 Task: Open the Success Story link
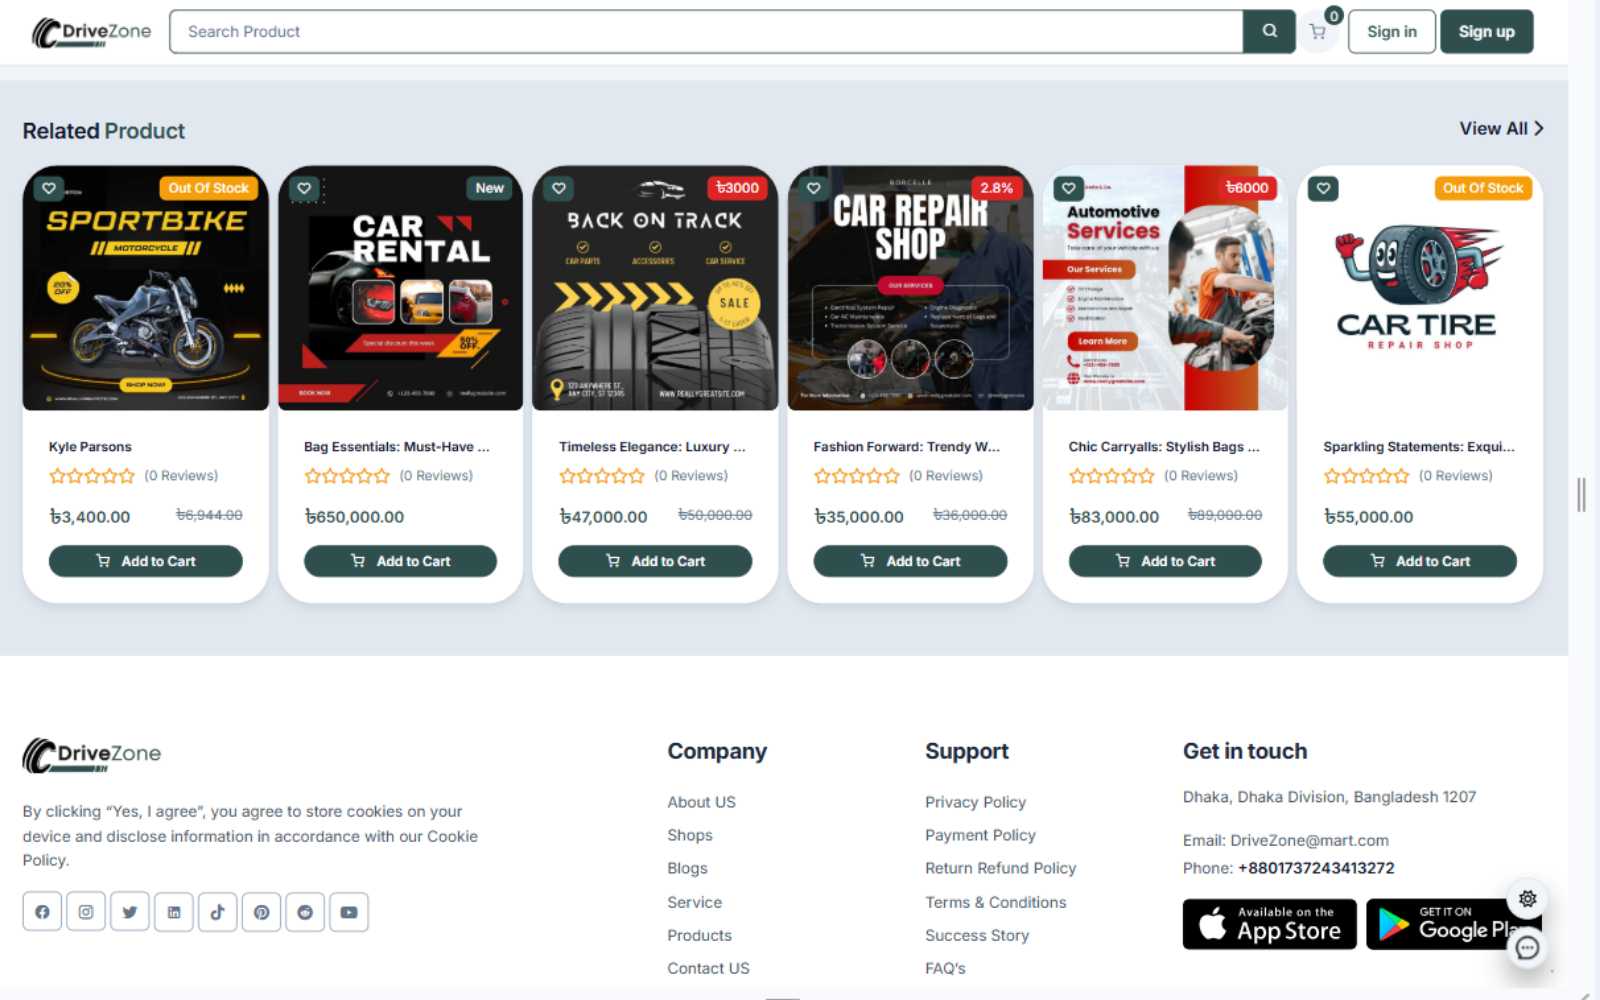(977, 935)
